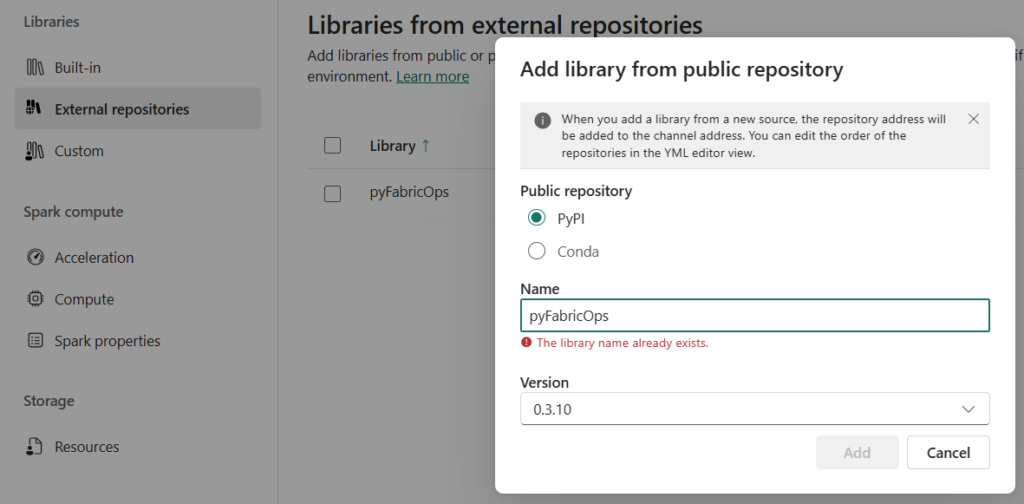Select the PyPI radio button
Screen dimensions: 1024x504
click(537, 218)
